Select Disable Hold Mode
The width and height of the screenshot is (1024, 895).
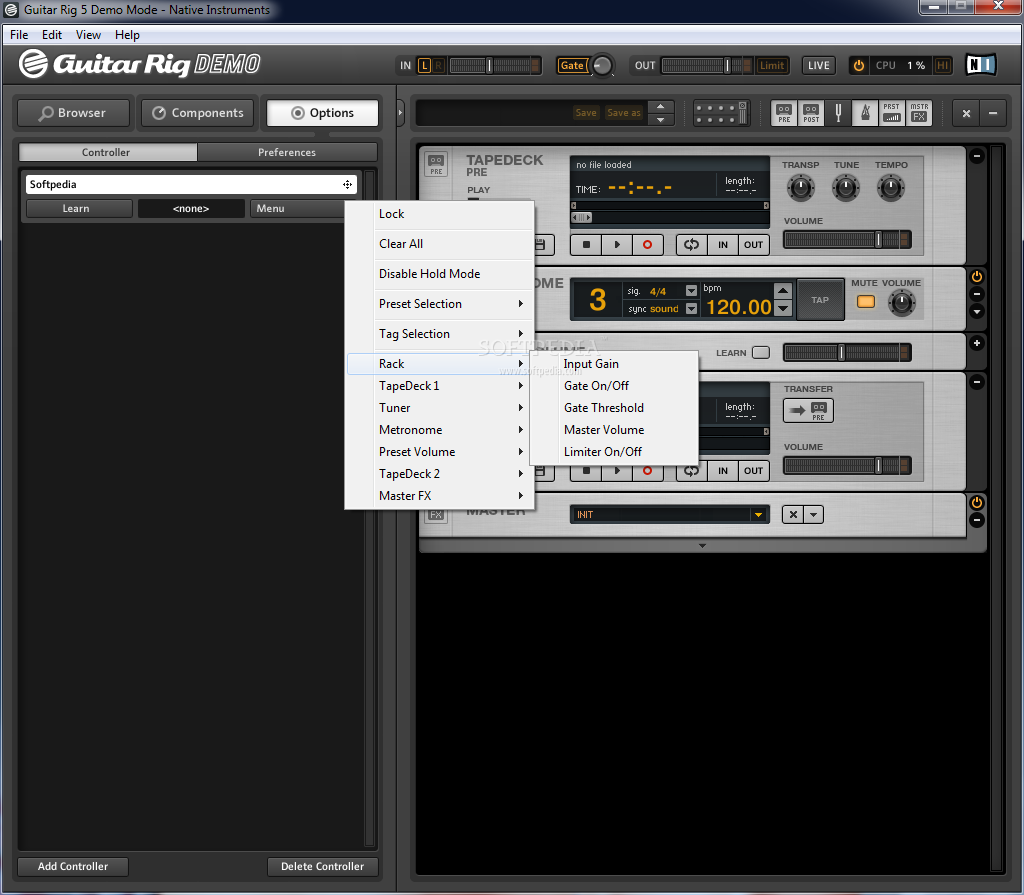tap(441, 274)
